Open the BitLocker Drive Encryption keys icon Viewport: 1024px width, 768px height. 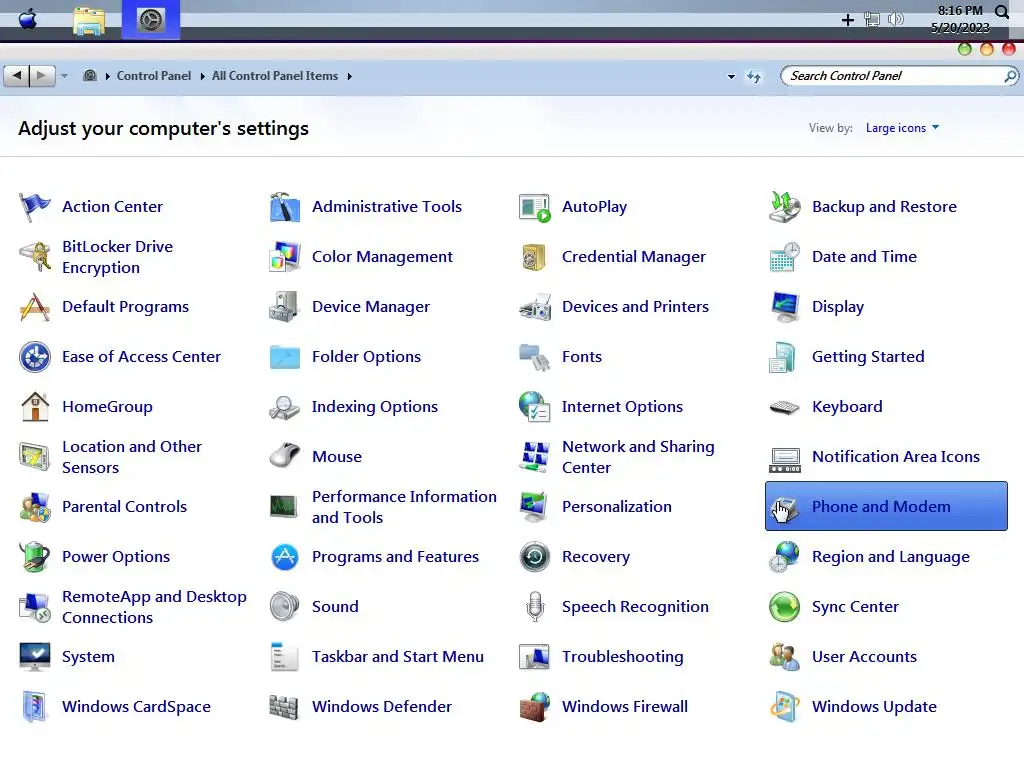pyautogui.click(x=35, y=257)
